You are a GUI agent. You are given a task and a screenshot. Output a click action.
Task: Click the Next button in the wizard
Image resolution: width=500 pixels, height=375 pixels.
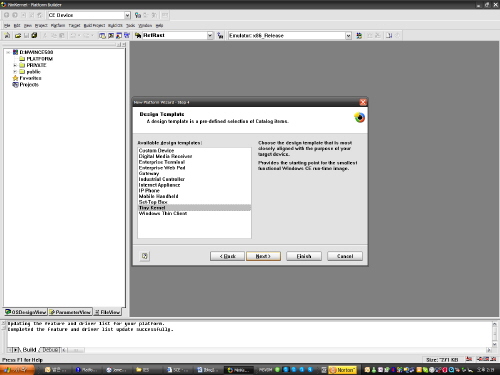(x=263, y=256)
